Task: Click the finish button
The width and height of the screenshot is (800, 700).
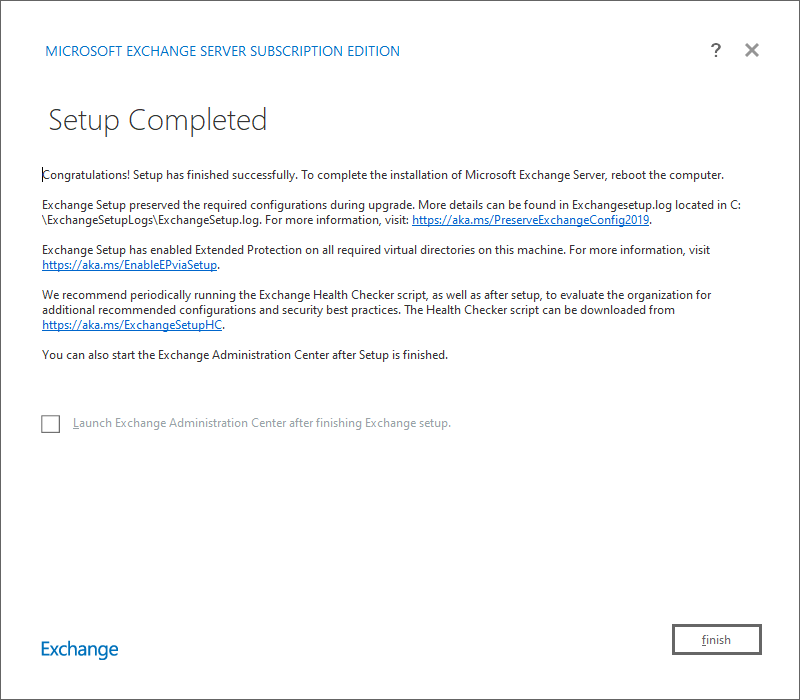Action: coord(716,639)
